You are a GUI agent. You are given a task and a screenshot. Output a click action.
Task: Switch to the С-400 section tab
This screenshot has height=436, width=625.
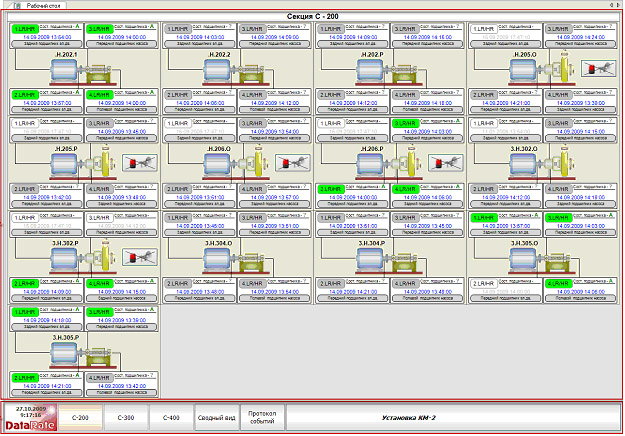coord(171,418)
